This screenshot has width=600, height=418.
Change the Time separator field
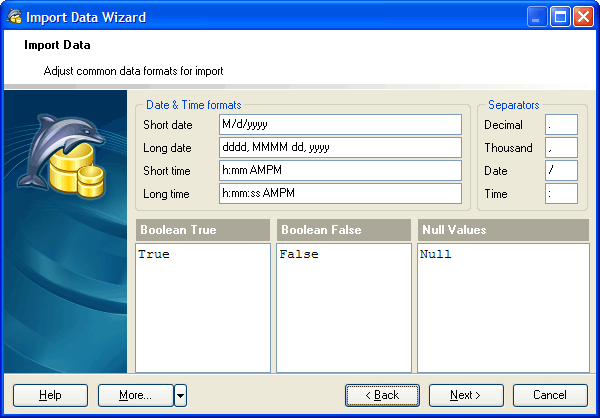tap(561, 193)
